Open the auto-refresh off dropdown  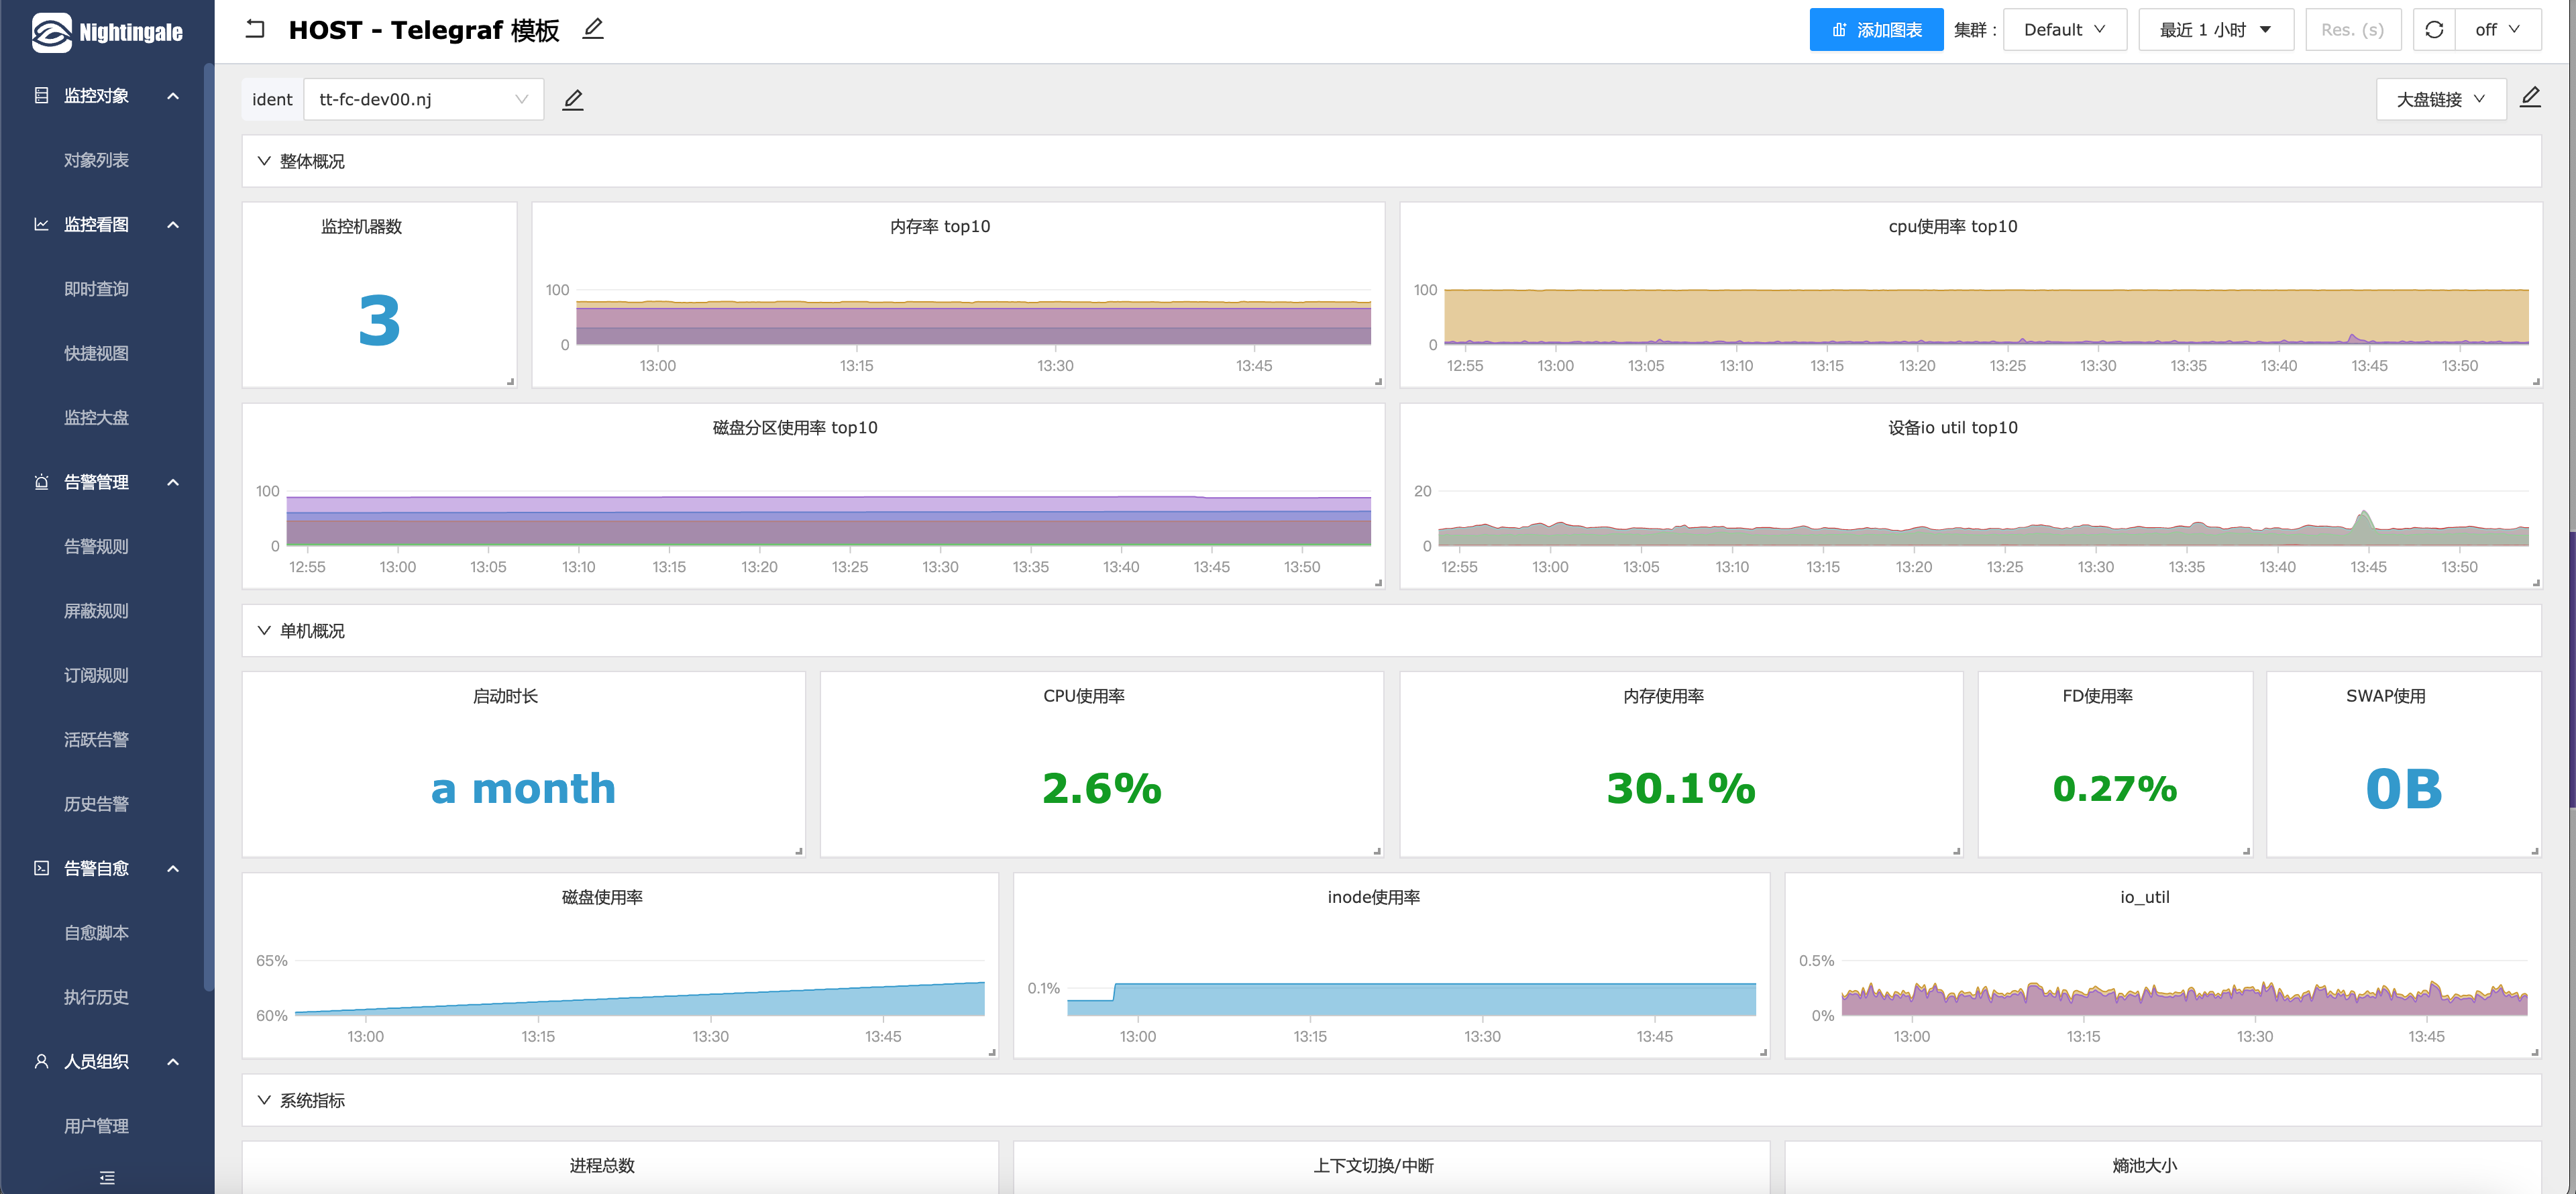(2497, 30)
